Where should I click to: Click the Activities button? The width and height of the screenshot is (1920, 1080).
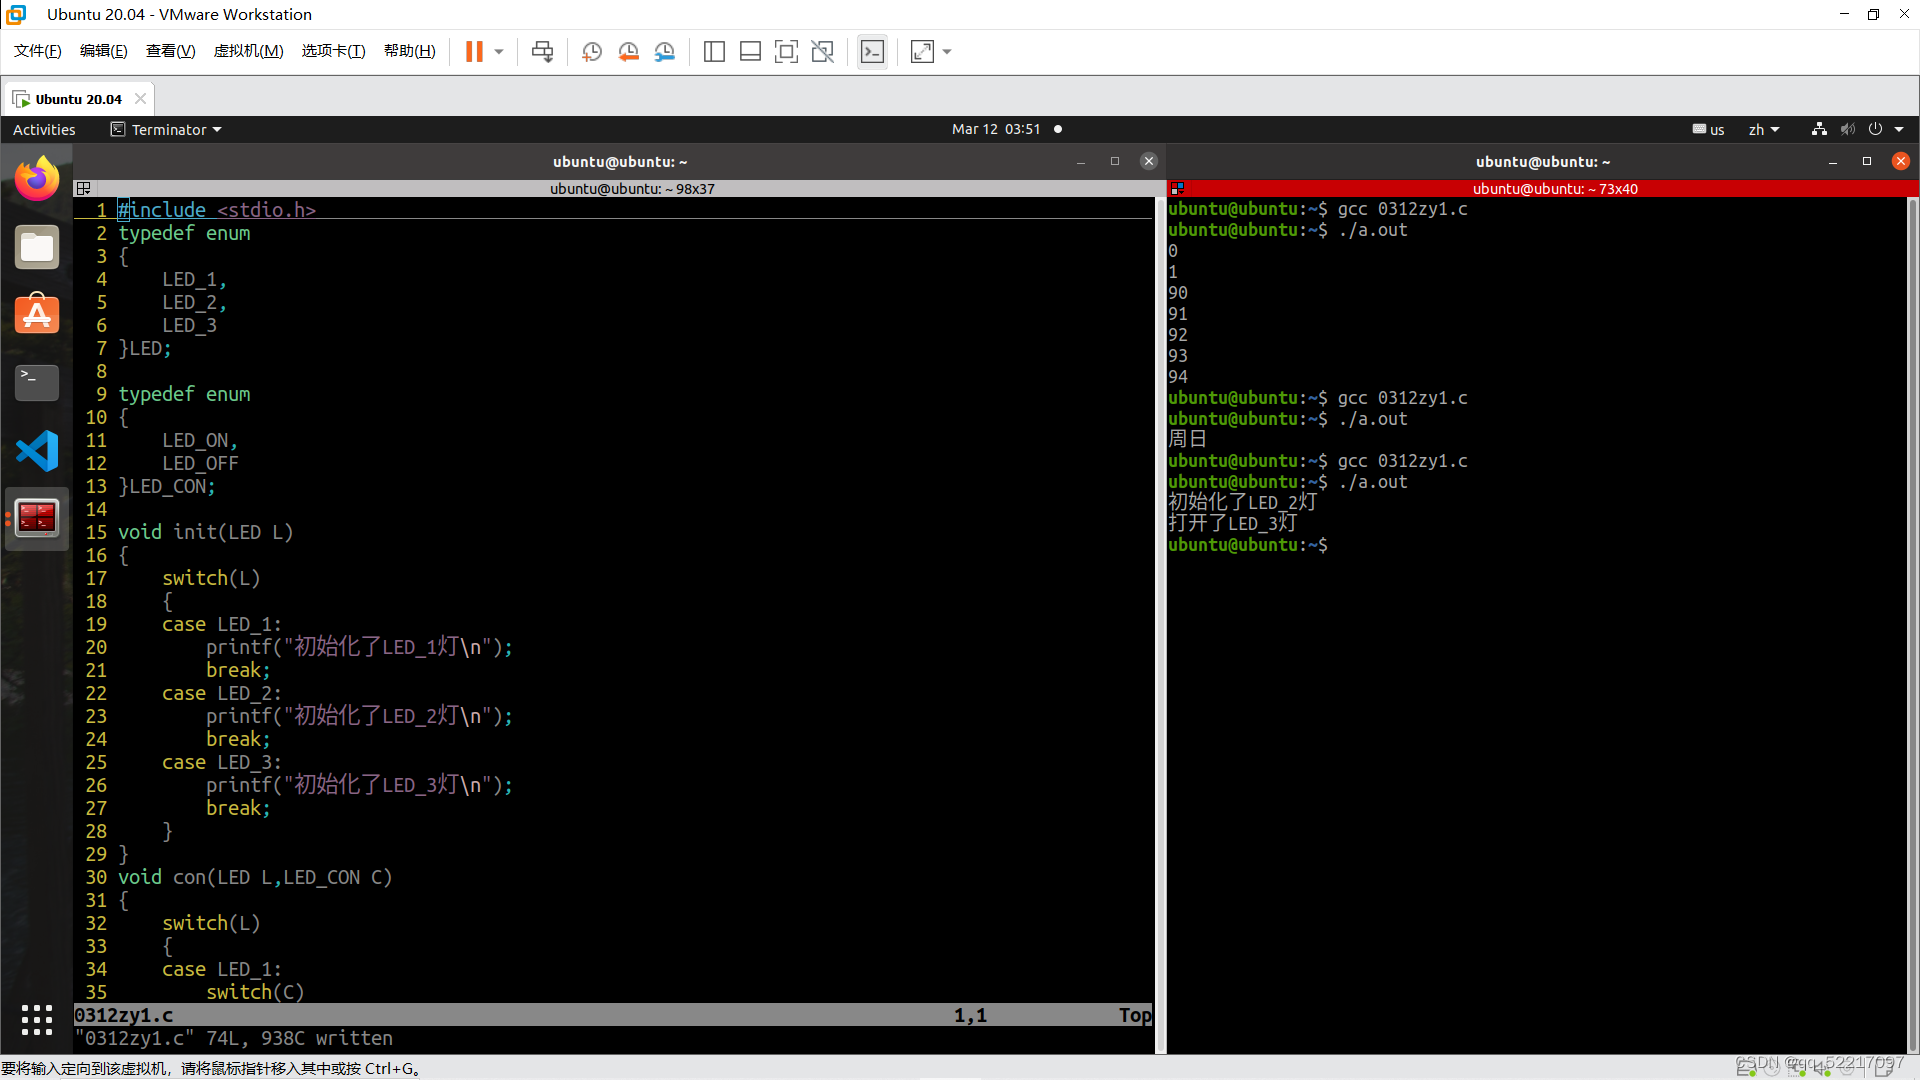coord(44,129)
